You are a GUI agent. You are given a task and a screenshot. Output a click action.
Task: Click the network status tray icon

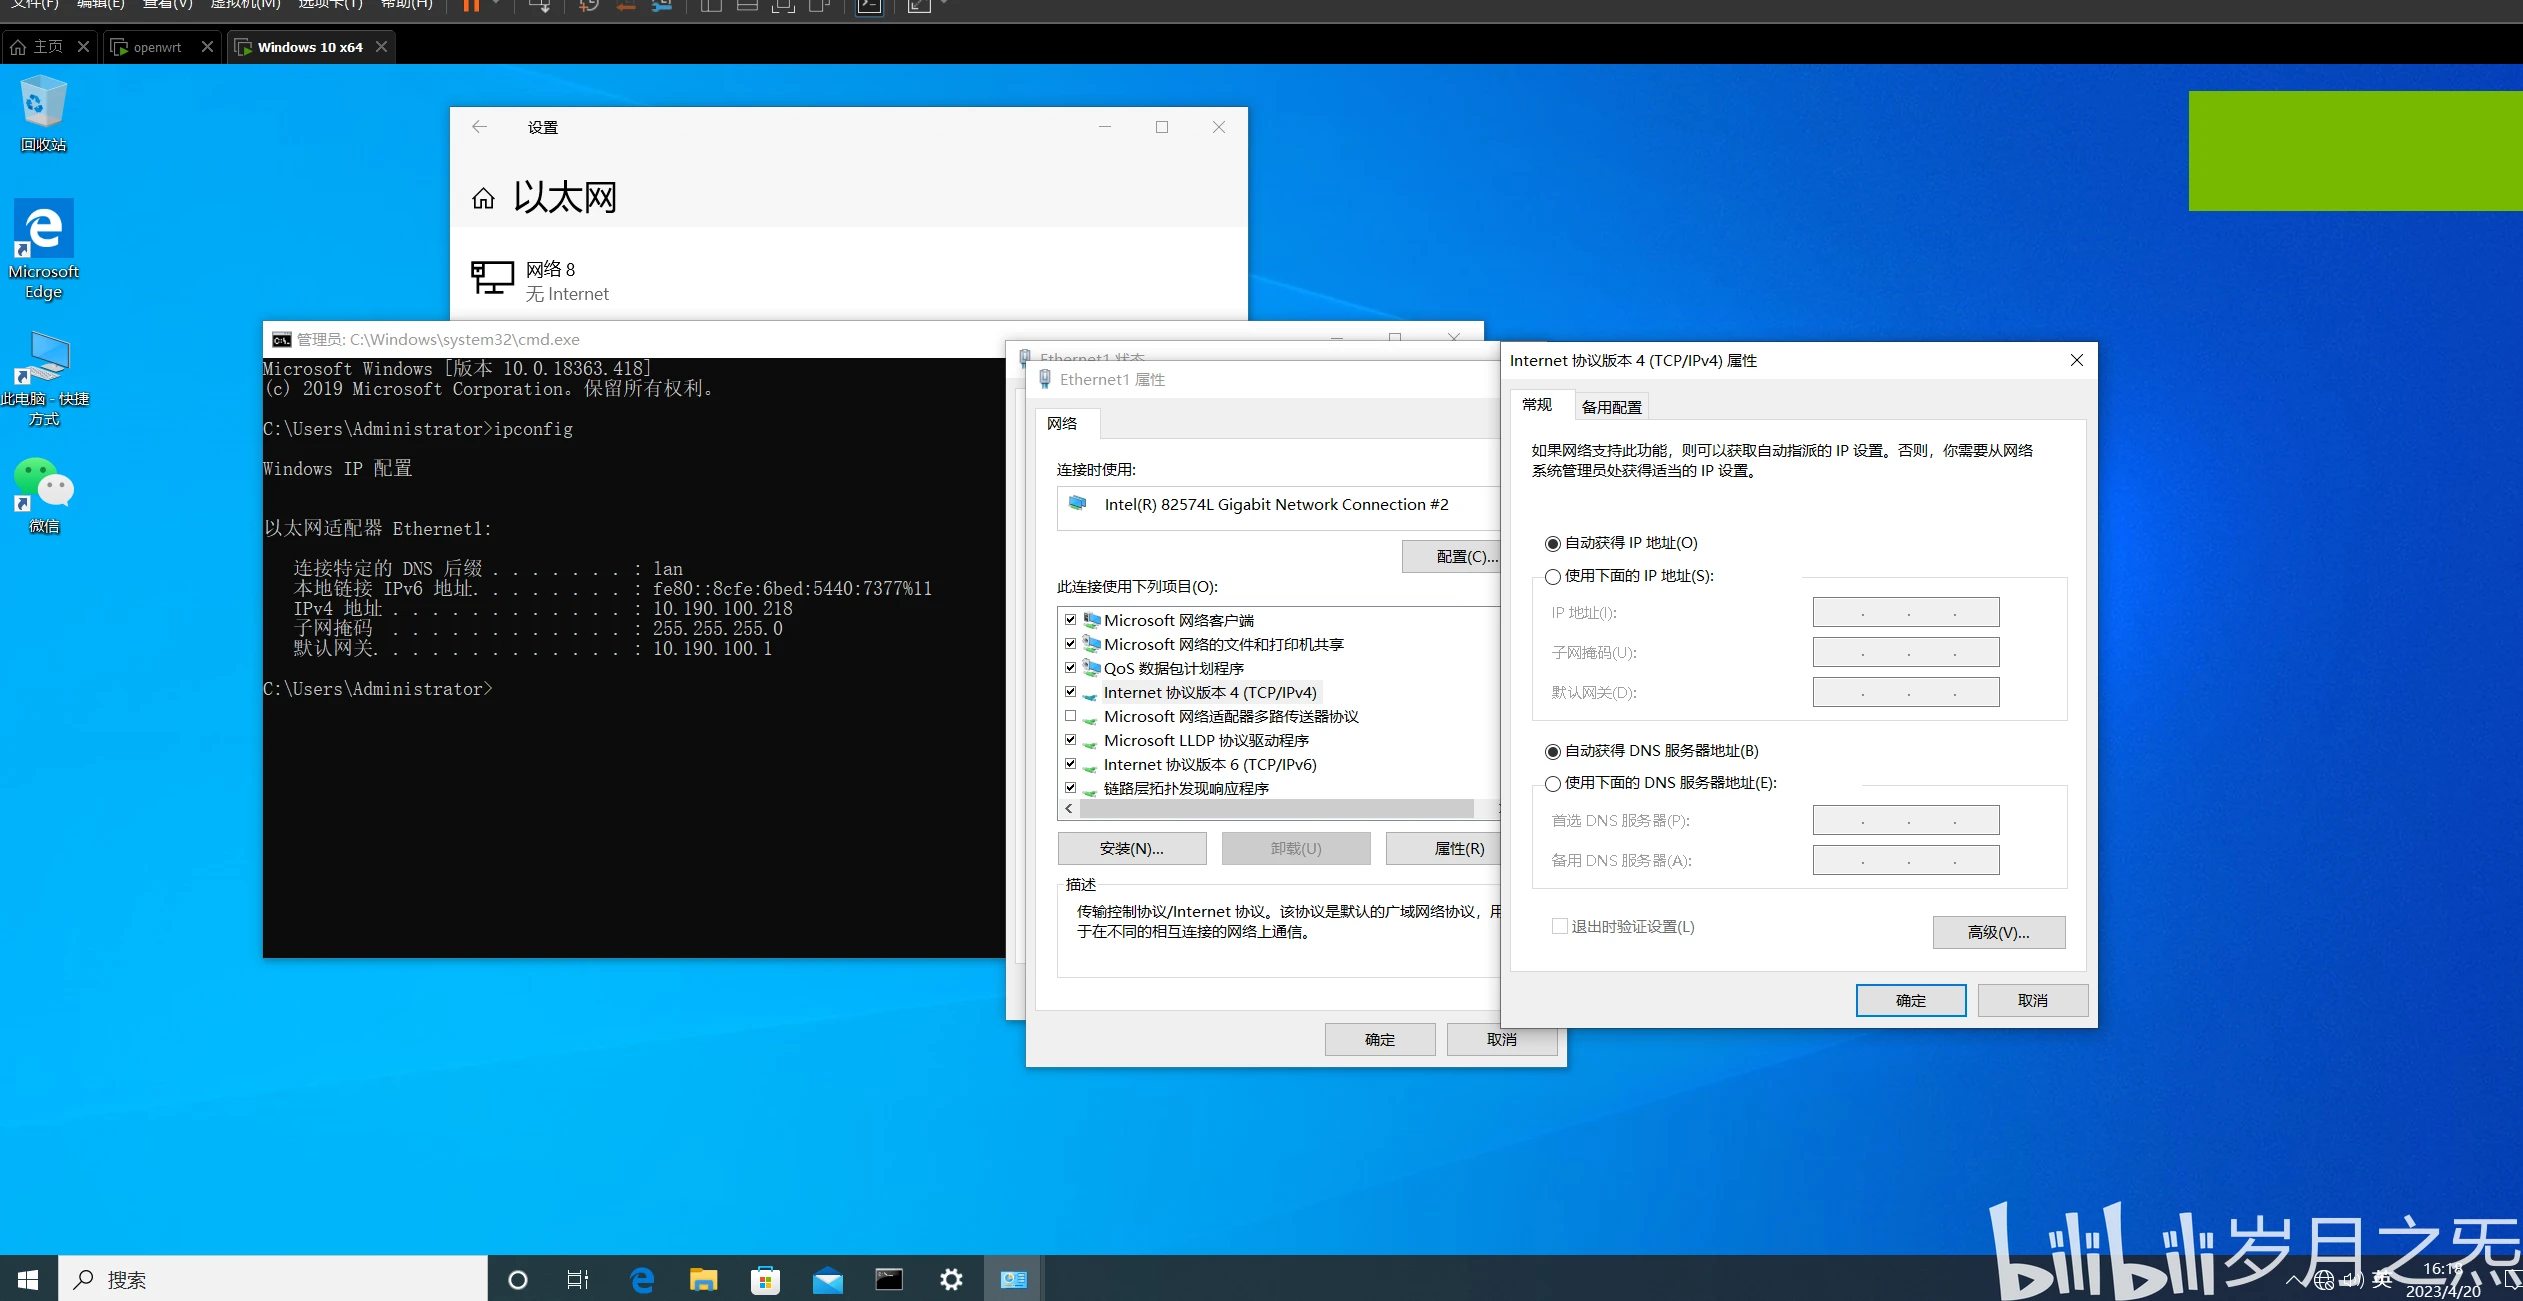[2325, 1280]
